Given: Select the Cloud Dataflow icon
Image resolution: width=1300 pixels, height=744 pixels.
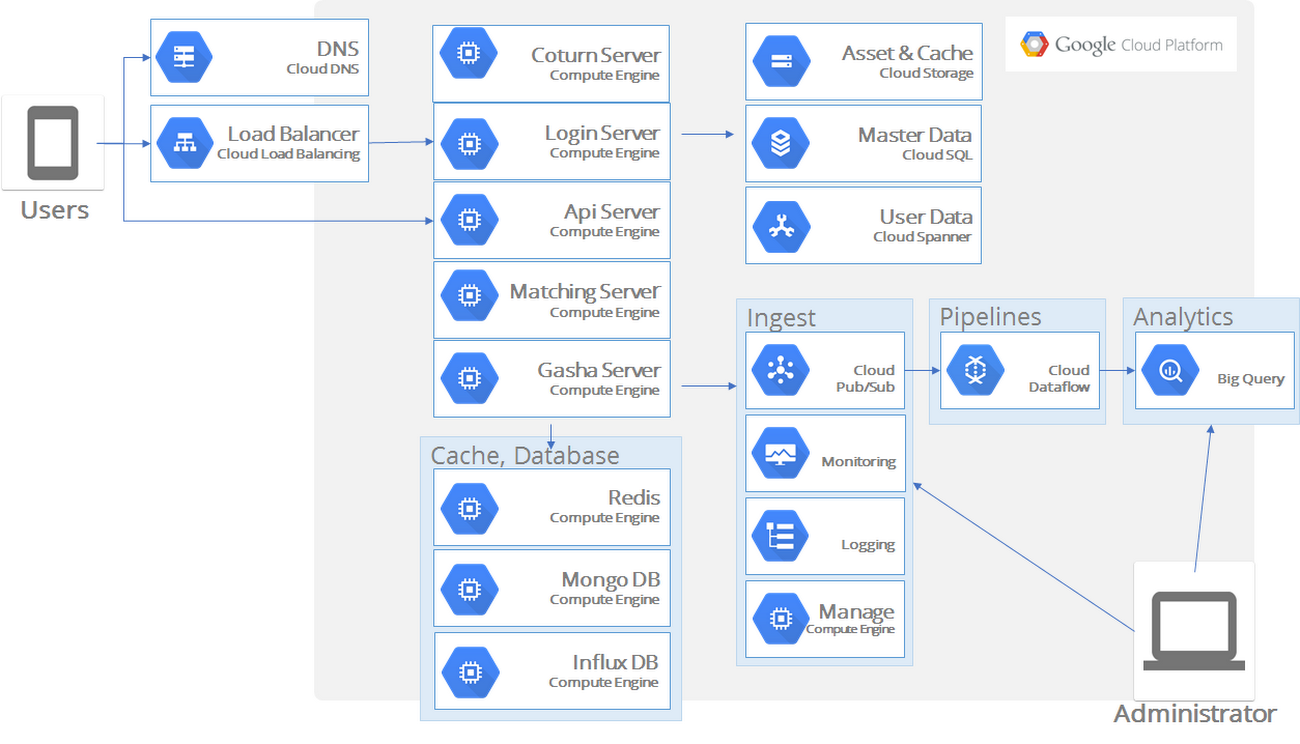Looking at the screenshot, I should click(974, 370).
